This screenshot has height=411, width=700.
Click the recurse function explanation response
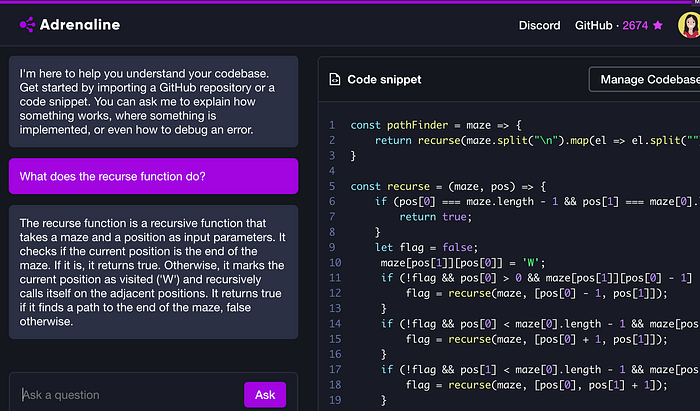click(153, 271)
